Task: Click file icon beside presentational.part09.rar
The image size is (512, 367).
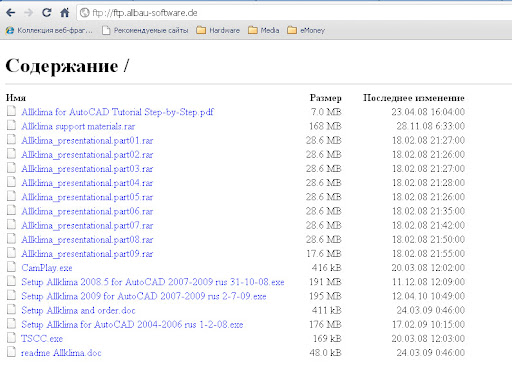Action: (x=11, y=253)
